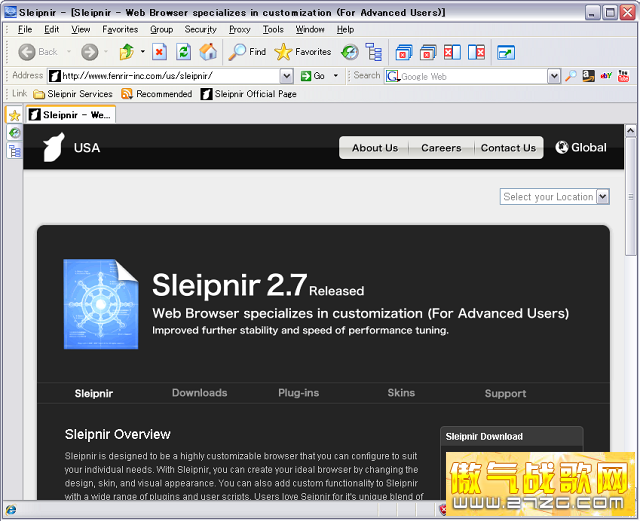Open the Support page tab
Image resolution: width=640 pixels, height=521 pixels.
[x=505, y=394]
